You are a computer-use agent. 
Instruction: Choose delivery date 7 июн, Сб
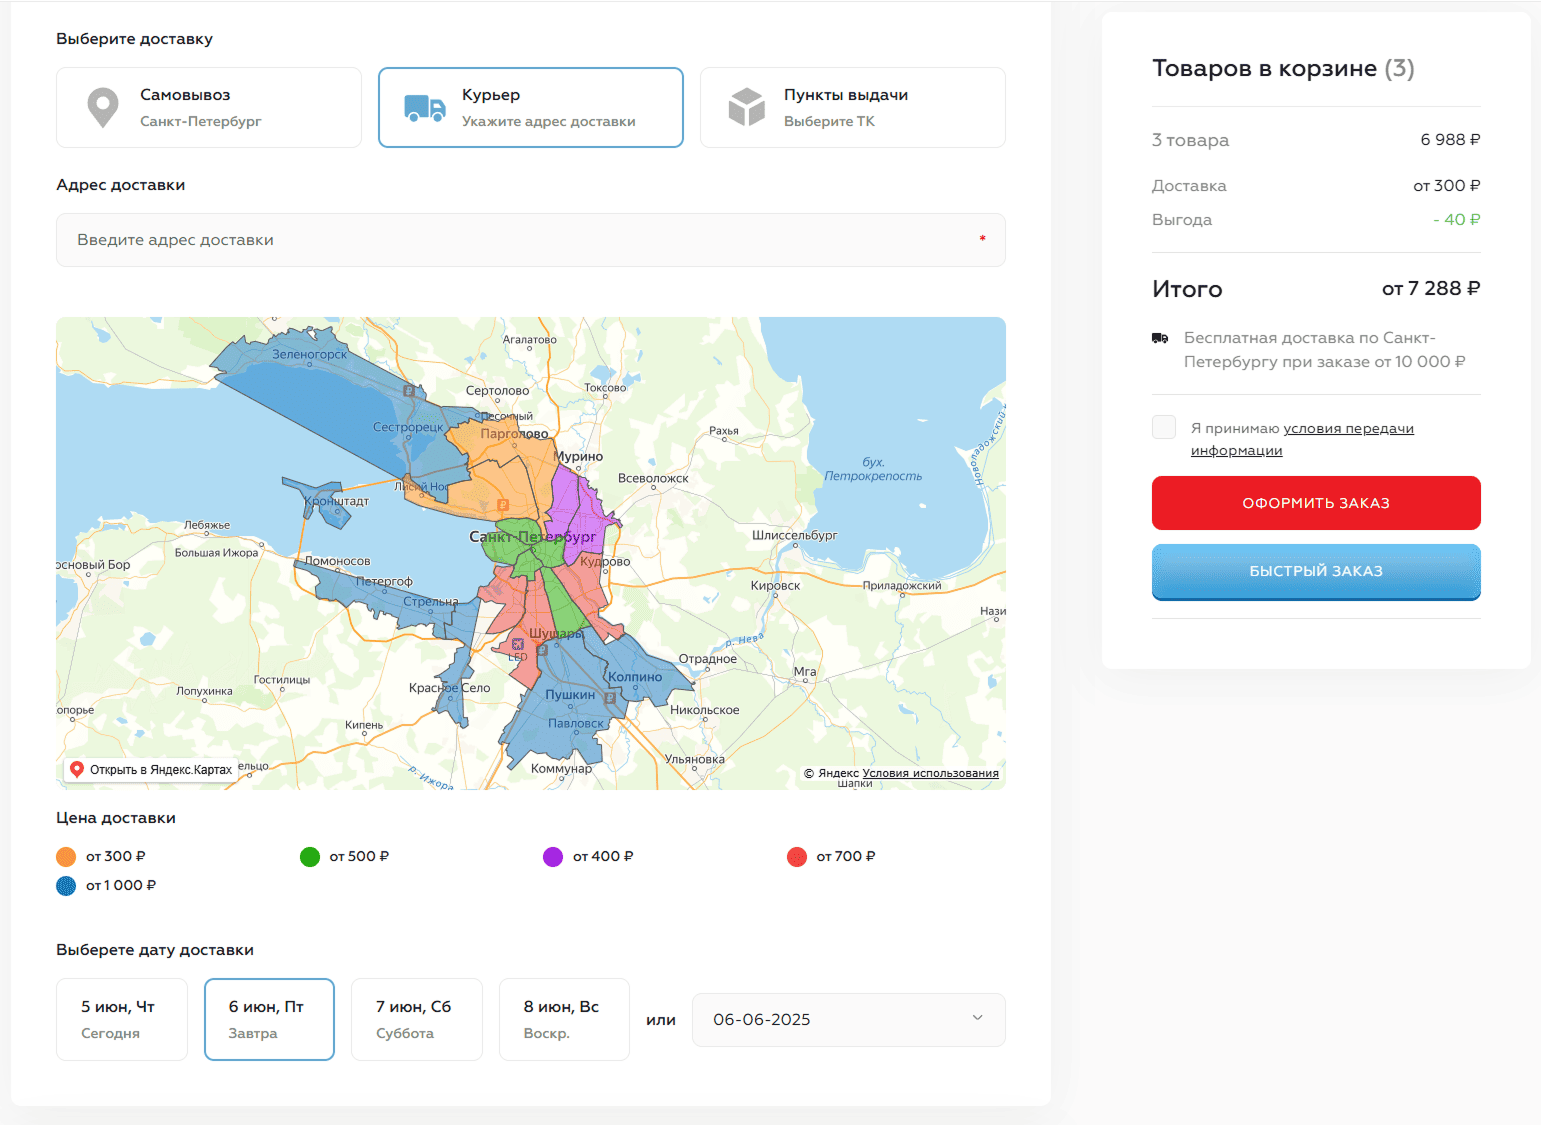pos(417,1019)
